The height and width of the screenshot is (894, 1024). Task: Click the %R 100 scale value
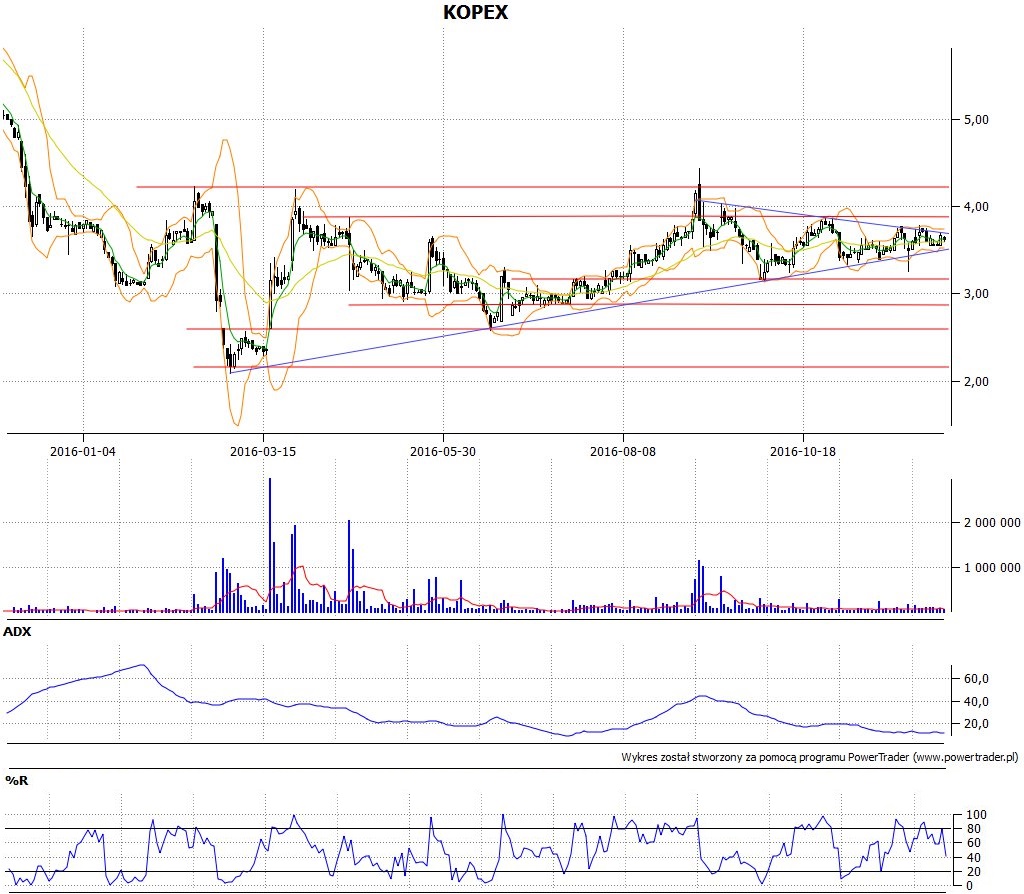point(976,815)
